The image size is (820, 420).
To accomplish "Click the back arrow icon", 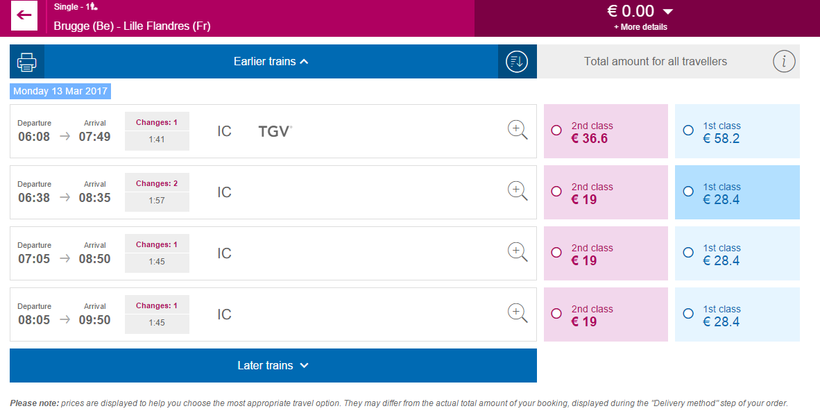I will 24,17.
